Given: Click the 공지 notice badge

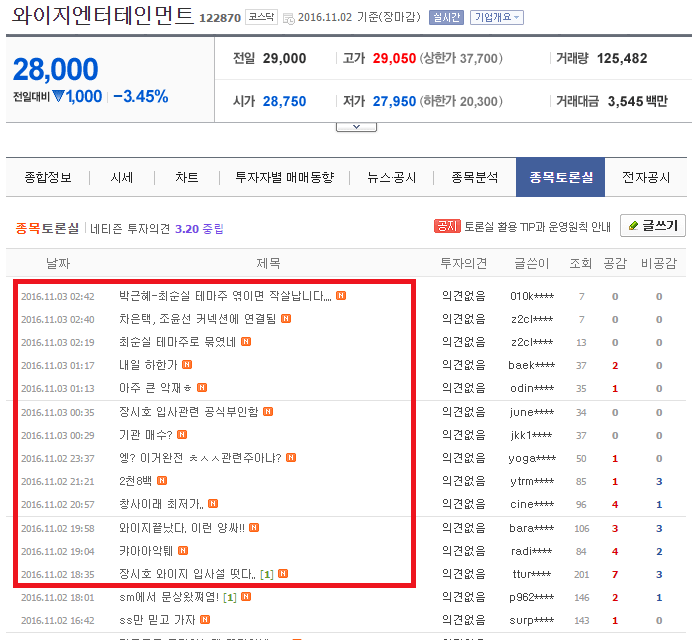Looking at the screenshot, I should pyautogui.click(x=447, y=226).
